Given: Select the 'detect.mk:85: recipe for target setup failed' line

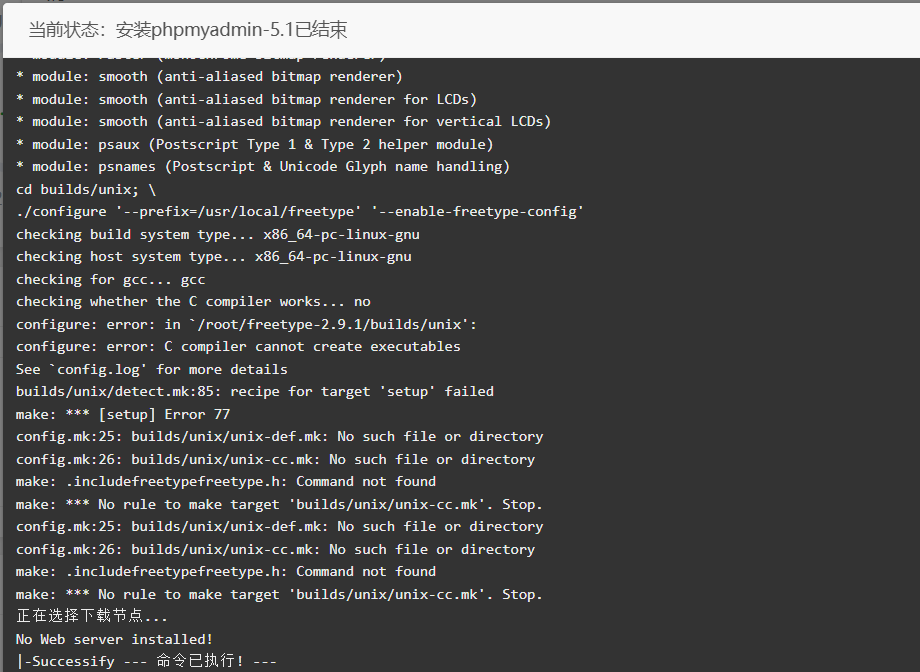Looking at the screenshot, I should 255,391.
